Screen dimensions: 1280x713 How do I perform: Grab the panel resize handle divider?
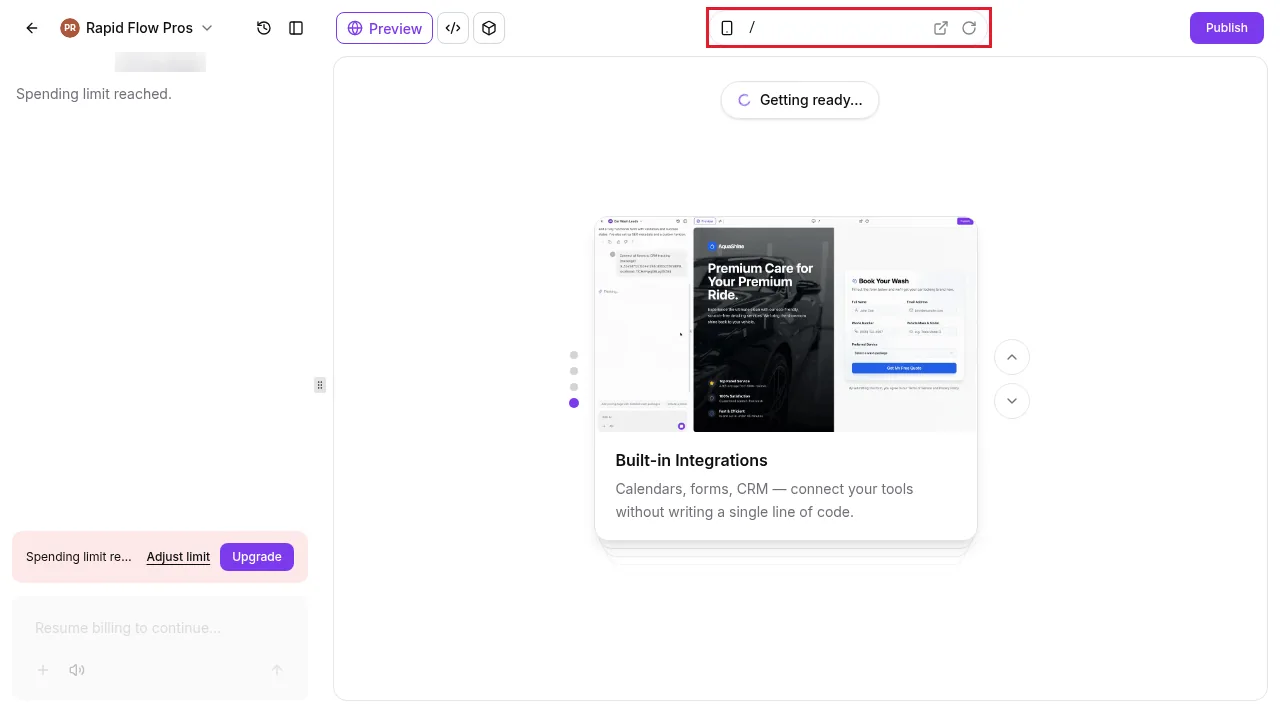pos(320,385)
